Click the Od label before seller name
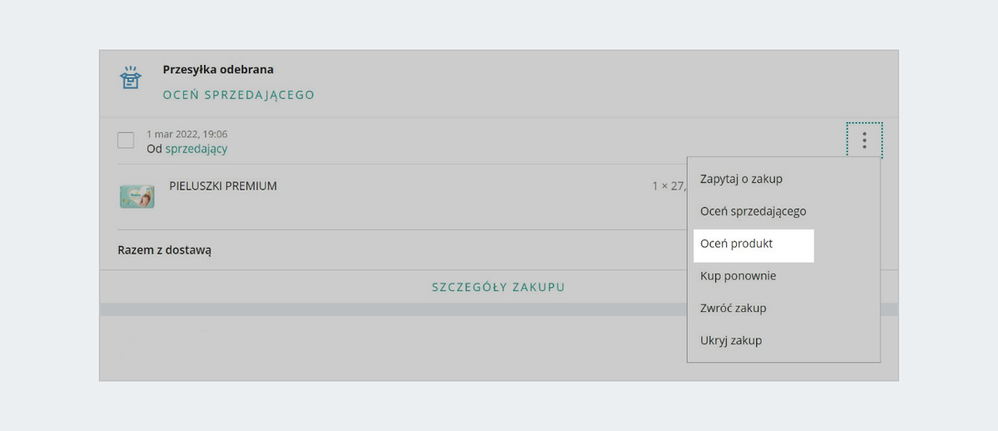998x431 pixels. (154, 149)
